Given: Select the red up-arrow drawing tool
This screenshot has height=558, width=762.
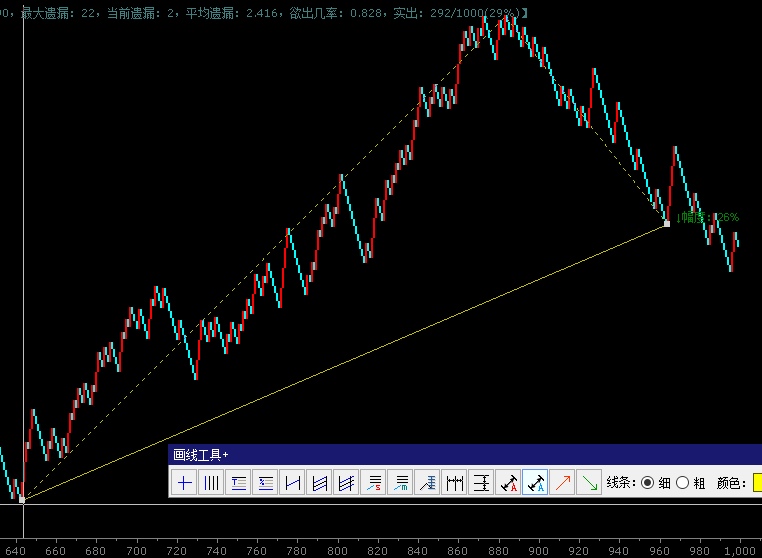Looking at the screenshot, I should point(562,483).
